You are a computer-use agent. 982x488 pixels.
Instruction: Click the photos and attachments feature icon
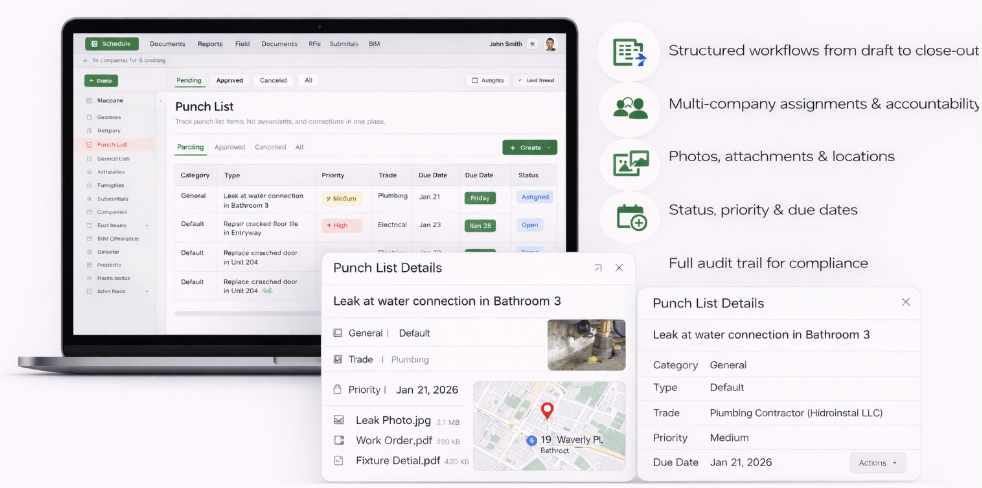[x=631, y=164]
